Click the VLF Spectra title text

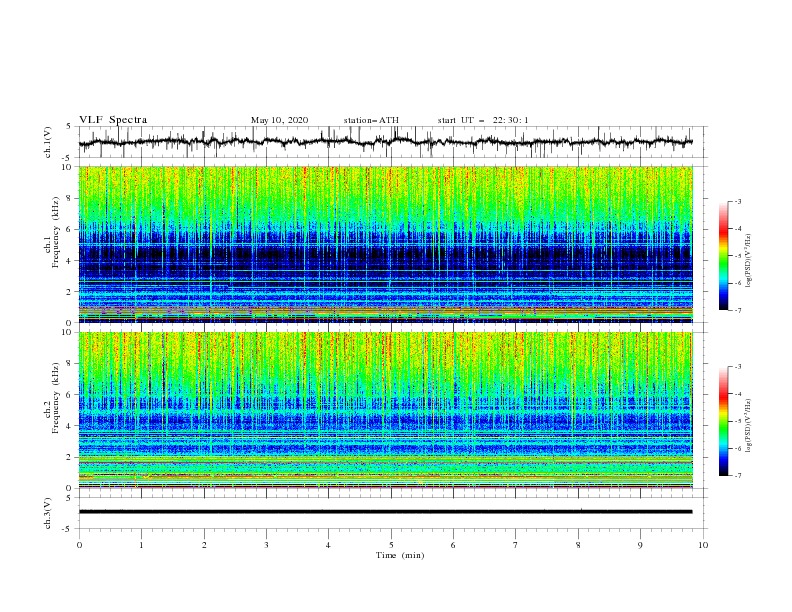113,120
